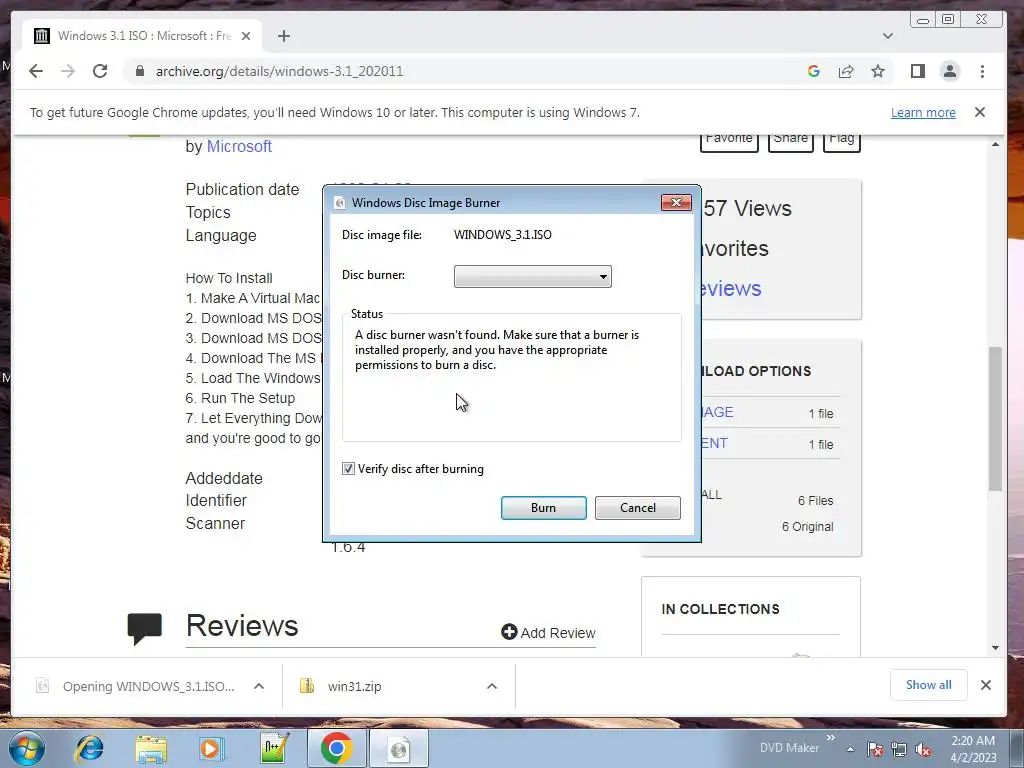
Task: Close the Windows Disc Image Burner dialog
Action: pos(676,202)
